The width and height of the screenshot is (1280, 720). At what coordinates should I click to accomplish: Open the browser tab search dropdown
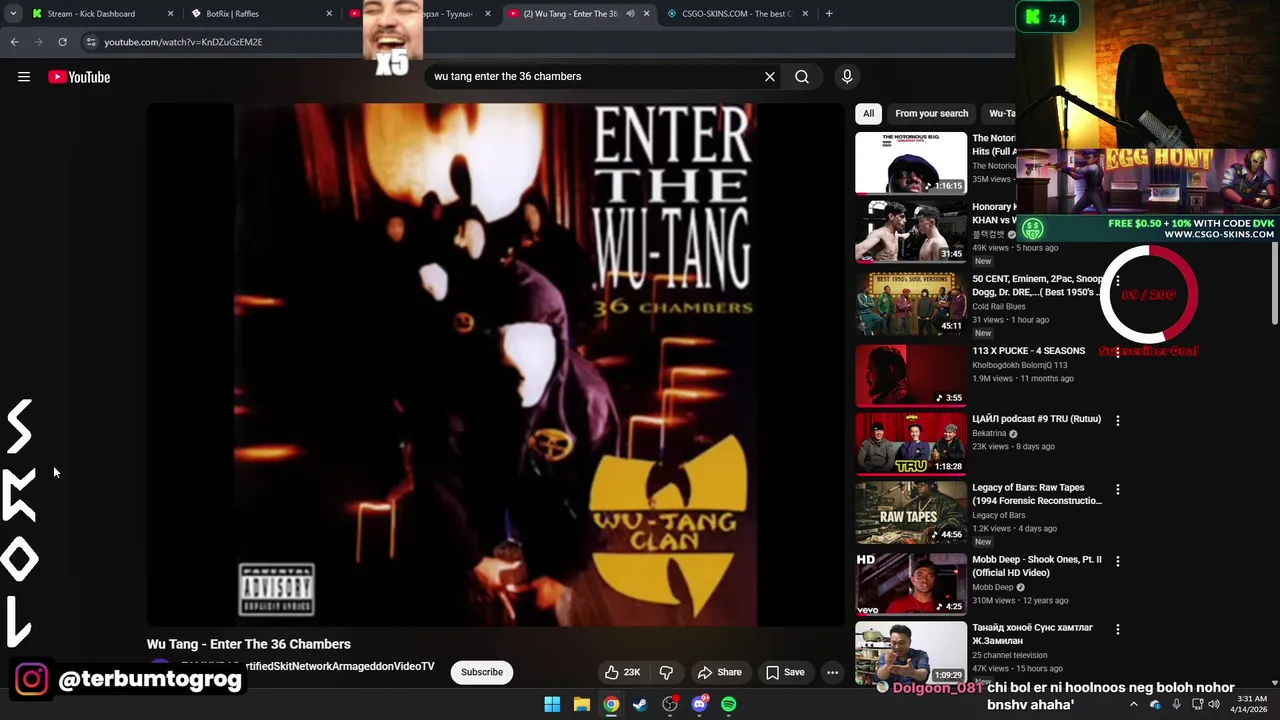coord(13,14)
